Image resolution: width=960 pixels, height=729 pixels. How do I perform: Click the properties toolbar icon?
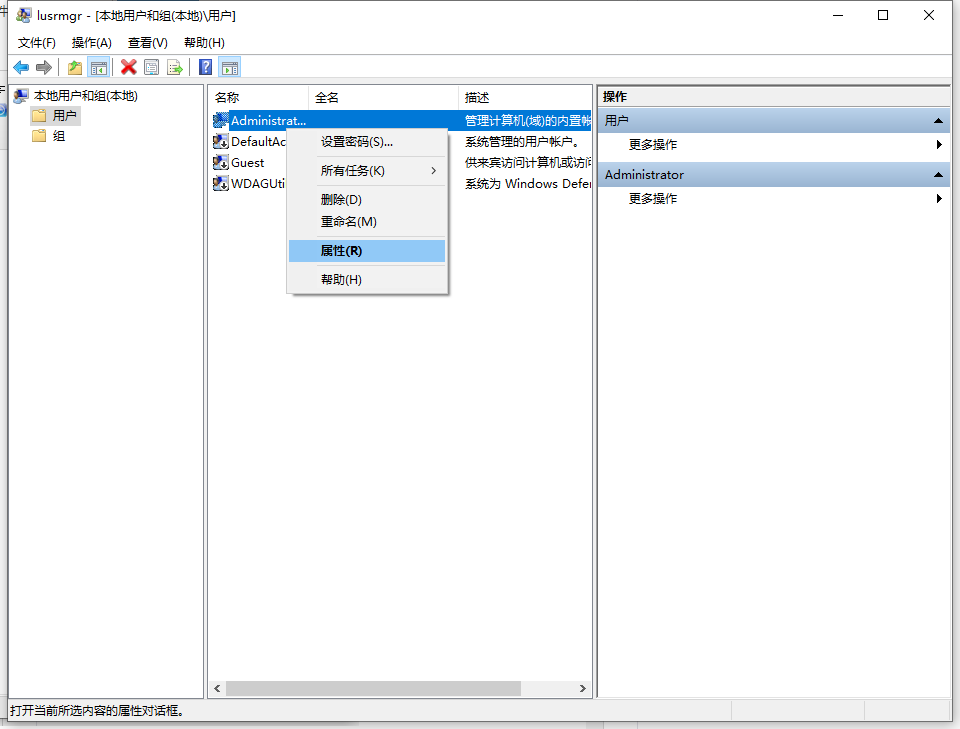151,67
